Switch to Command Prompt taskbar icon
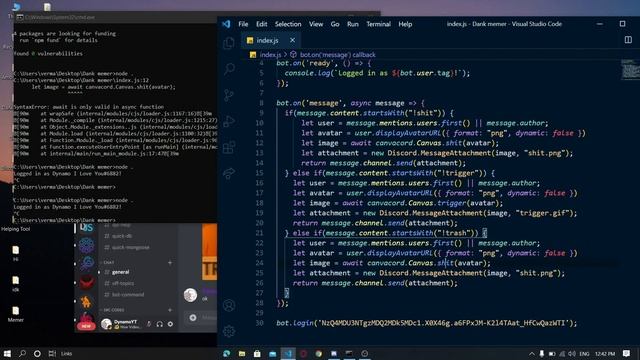640x360 pixels. (349, 353)
